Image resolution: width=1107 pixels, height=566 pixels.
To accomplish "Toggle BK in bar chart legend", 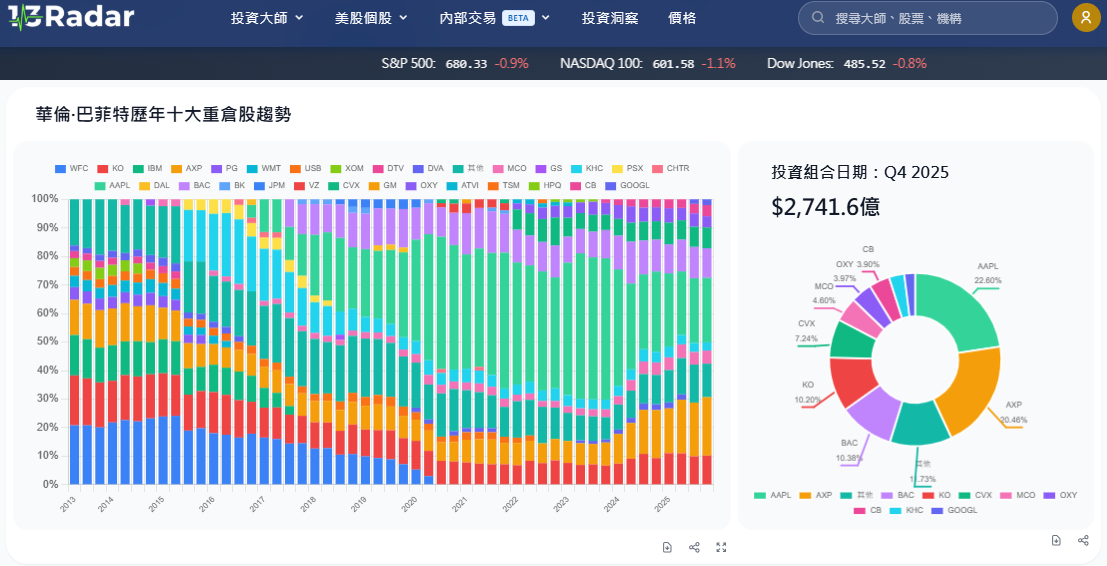I will [232, 186].
